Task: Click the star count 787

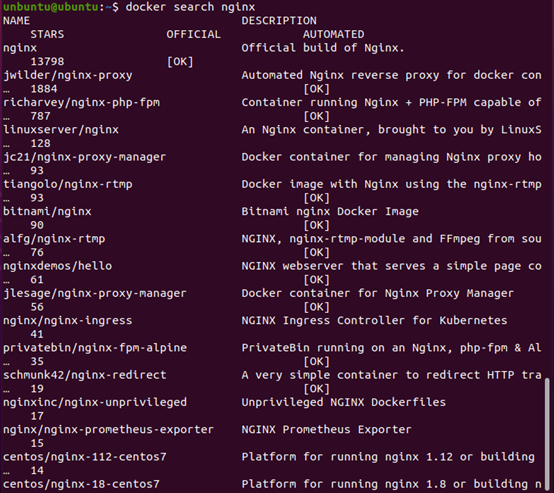Action: [41, 116]
